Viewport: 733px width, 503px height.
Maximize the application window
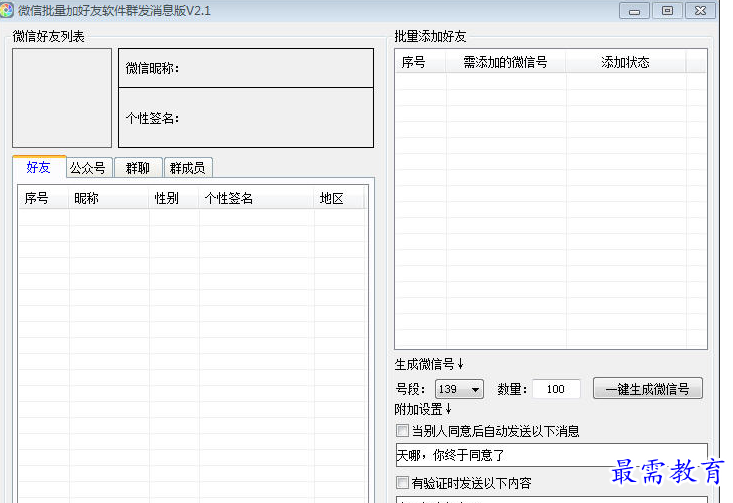(x=667, y=11)
